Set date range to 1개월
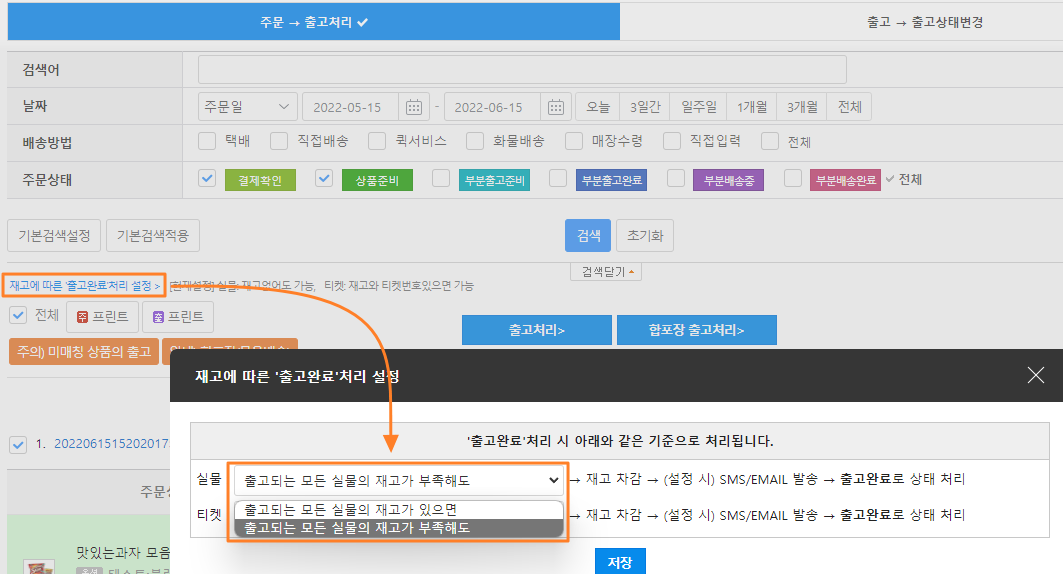This screenshot has height=574, width=1063. point(752,107)
